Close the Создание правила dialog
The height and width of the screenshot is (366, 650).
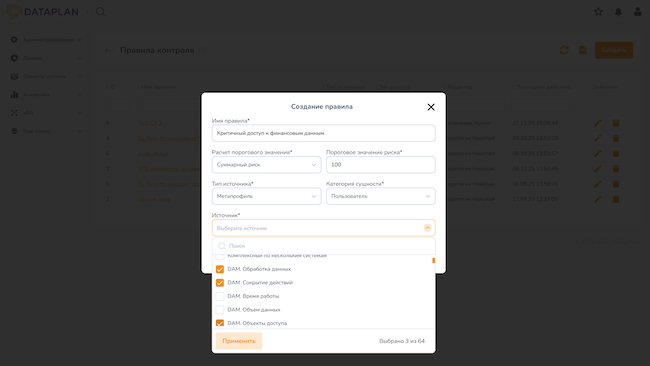tap(431, 107)
